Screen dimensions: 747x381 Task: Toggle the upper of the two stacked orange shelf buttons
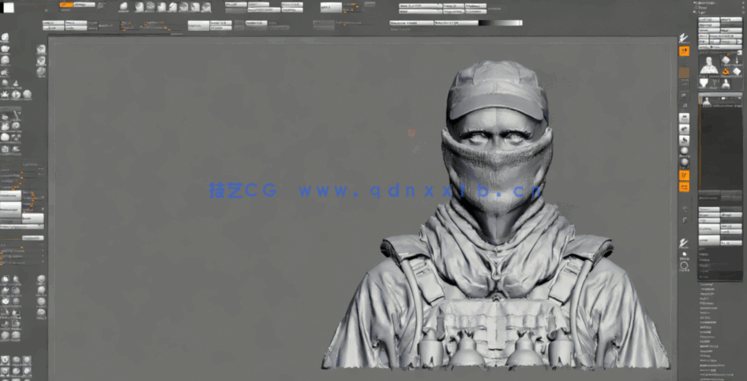tap(684, 175)
